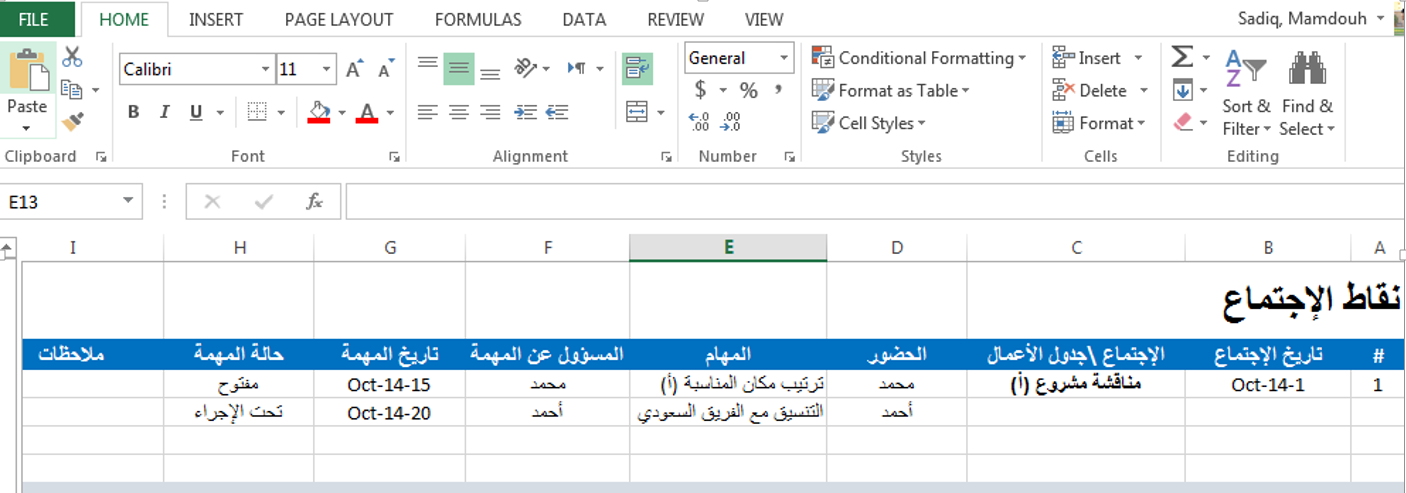
Task: Toggle Italic formatting
Action: pos(164,112)
